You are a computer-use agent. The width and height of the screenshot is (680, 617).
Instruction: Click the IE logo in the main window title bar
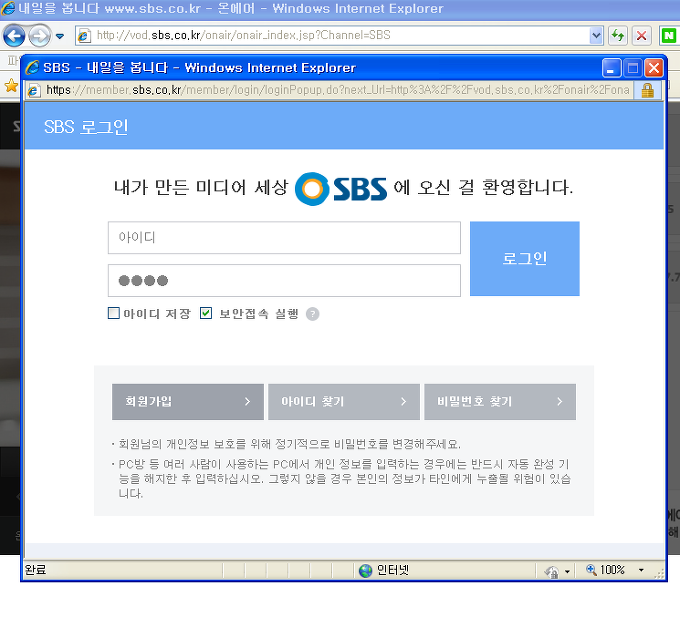[8, 8]
